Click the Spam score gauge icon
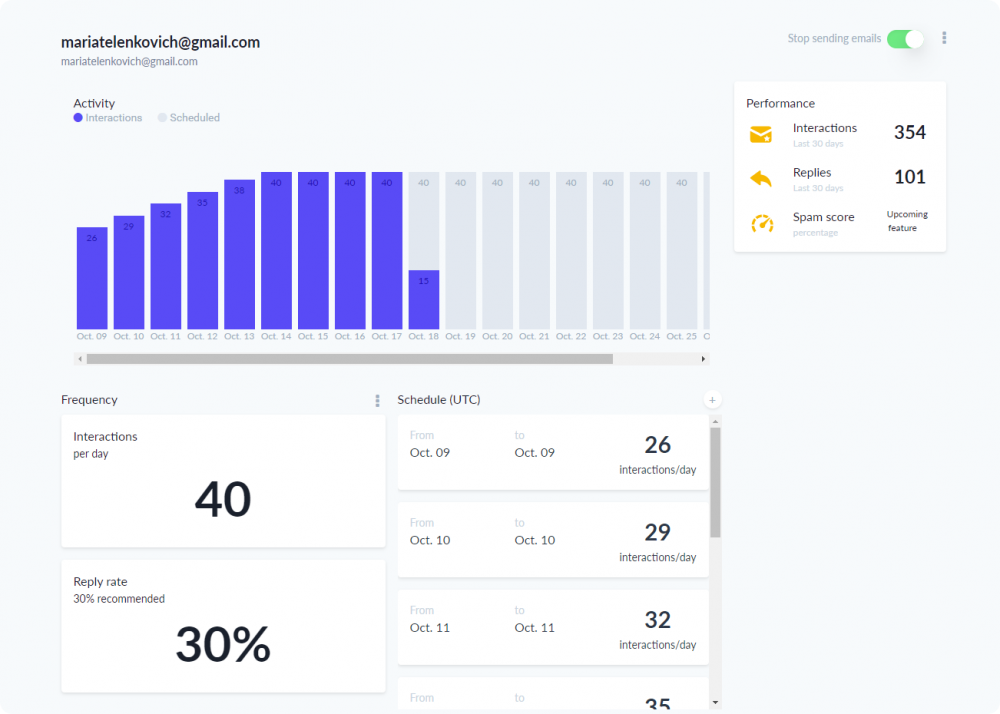This screenshot has height=714, width=1000. click(x=762, y=224)
